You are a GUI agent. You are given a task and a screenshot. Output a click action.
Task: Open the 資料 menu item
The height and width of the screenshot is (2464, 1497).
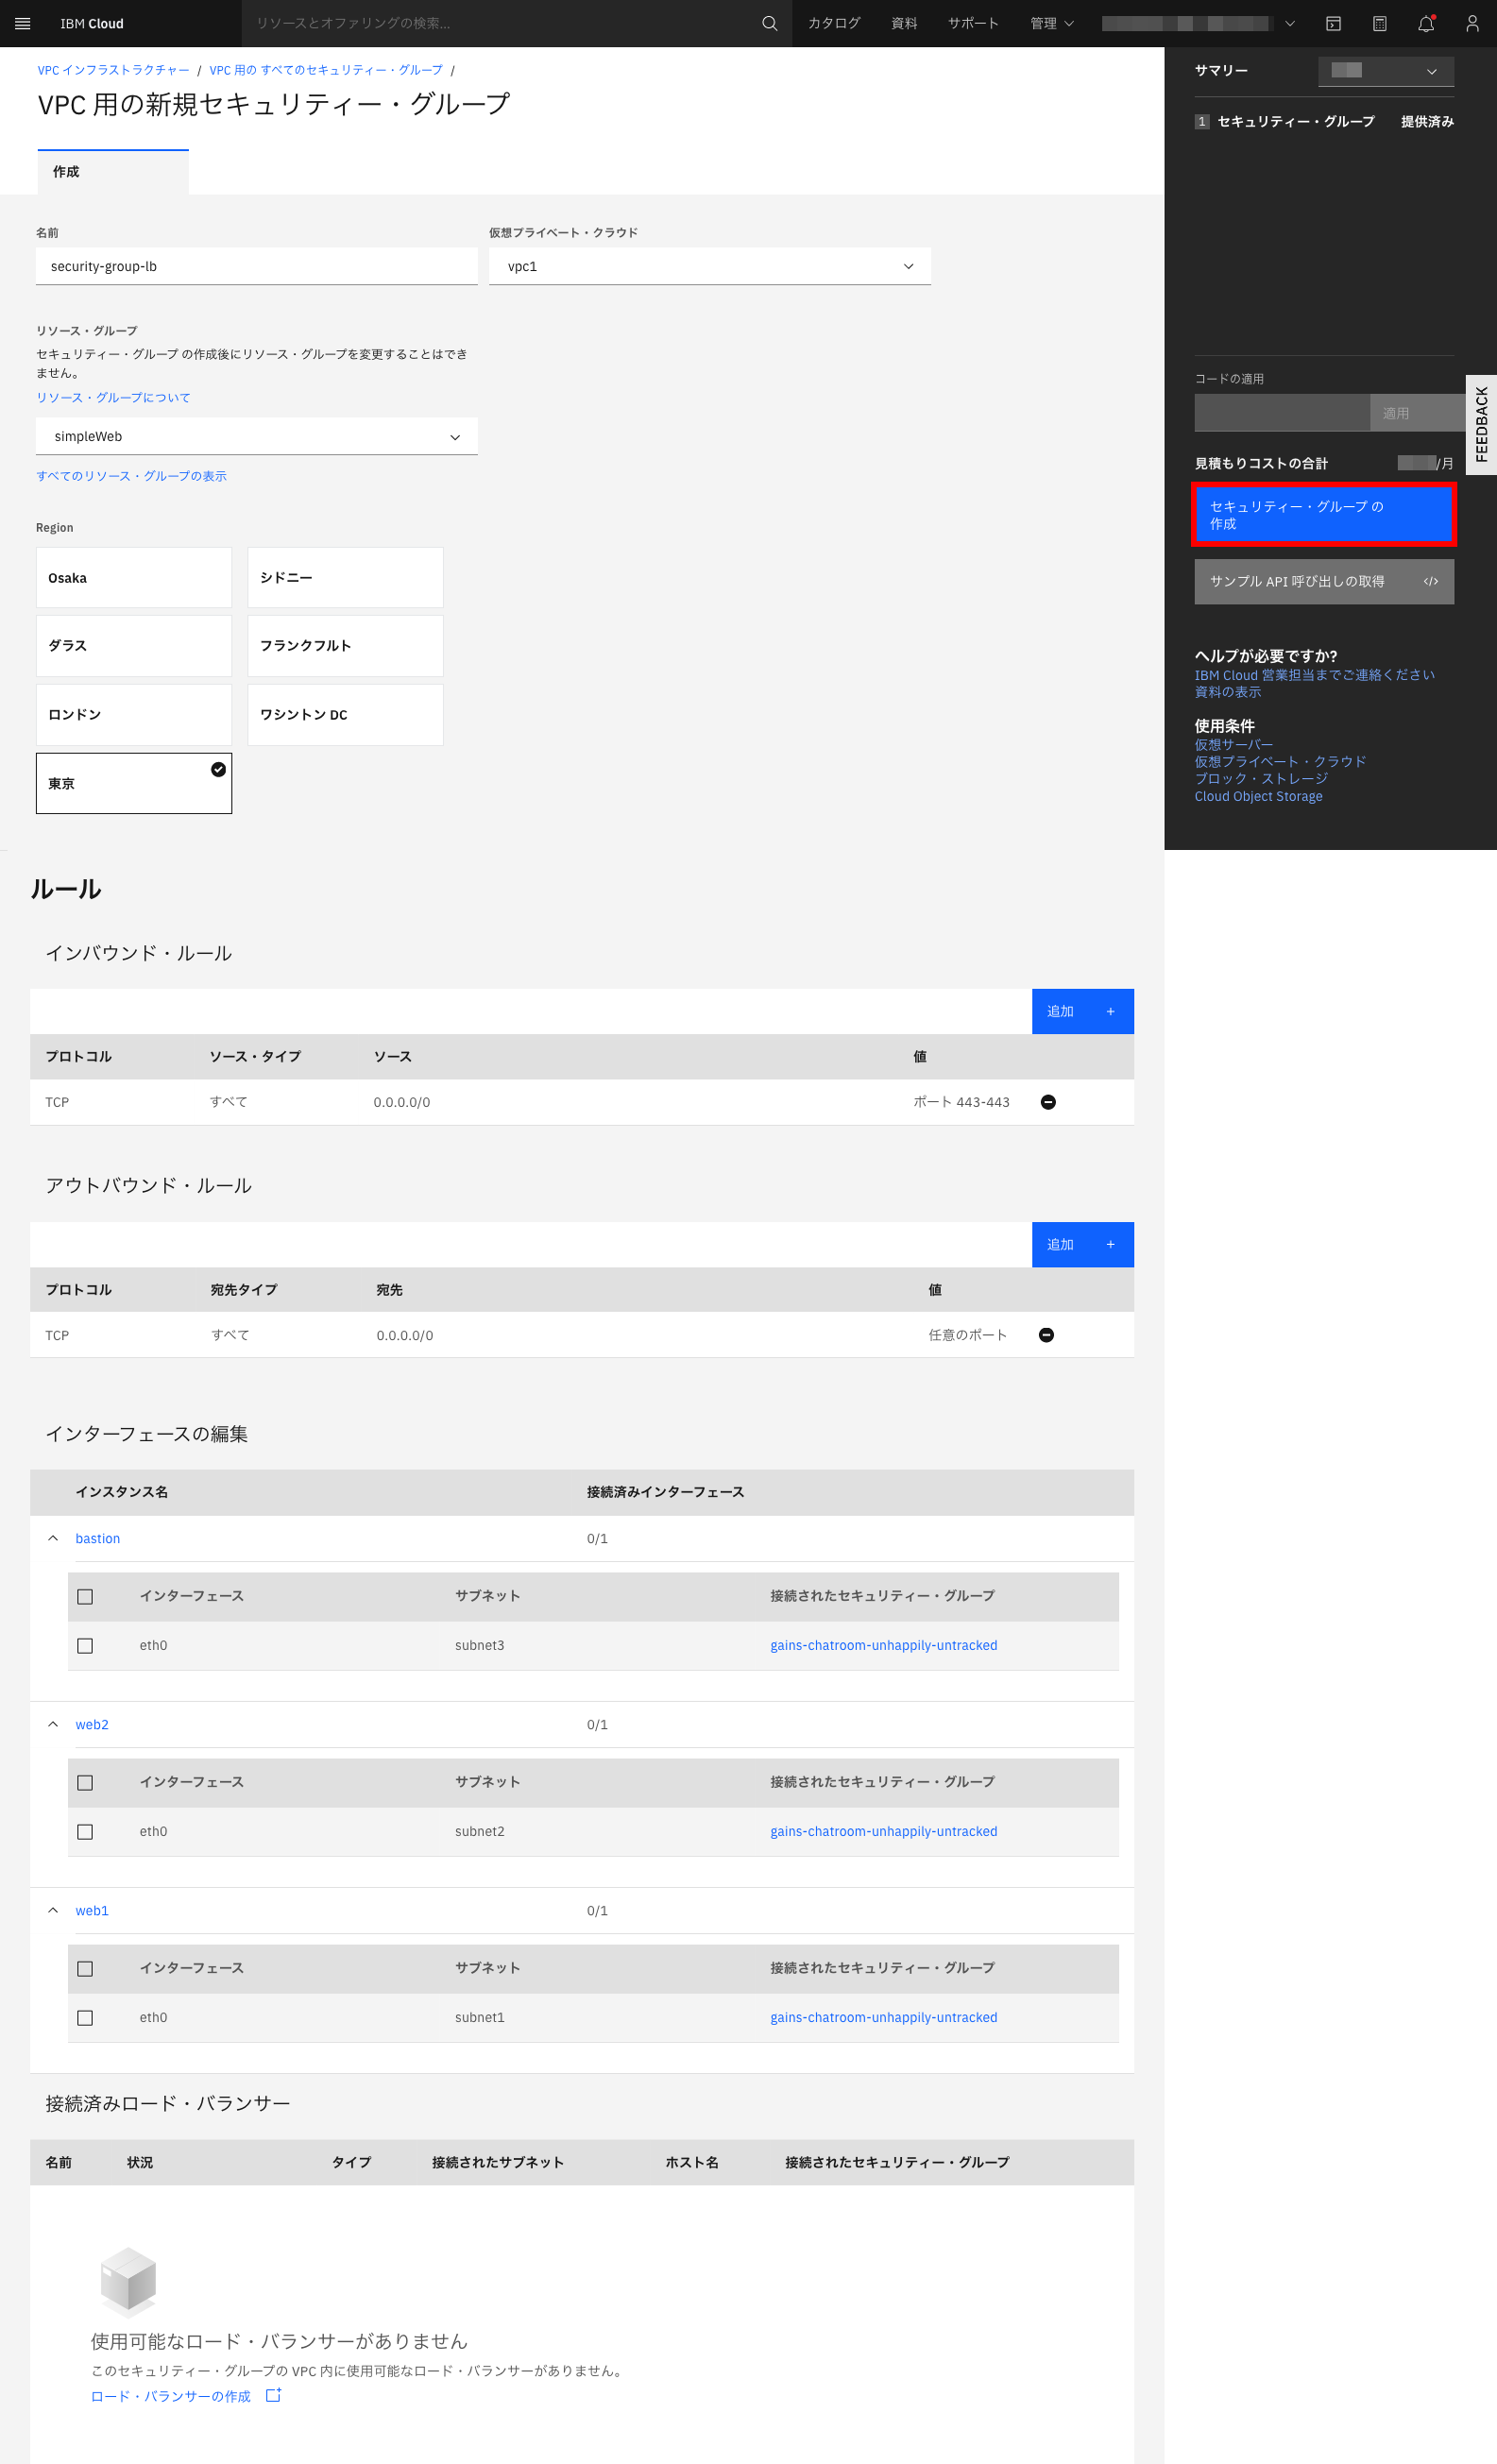click(904, 23)
